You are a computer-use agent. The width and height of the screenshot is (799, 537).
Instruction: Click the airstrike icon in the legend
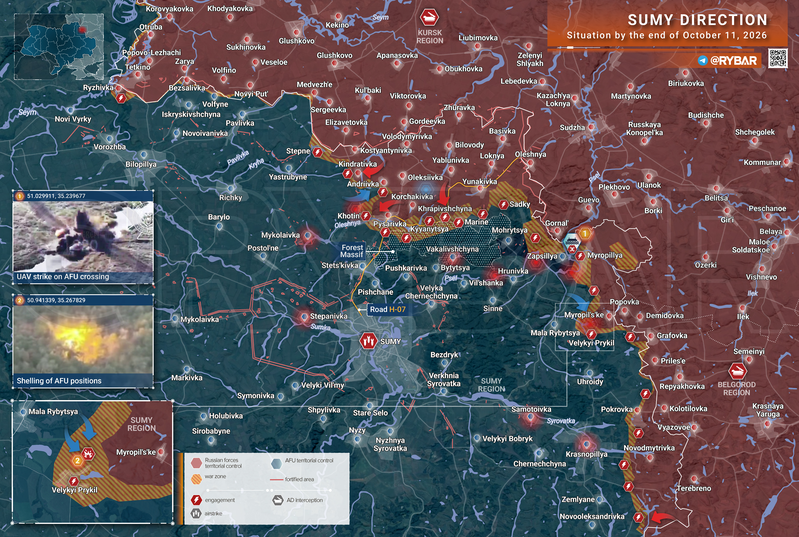(x=196, y=513)
